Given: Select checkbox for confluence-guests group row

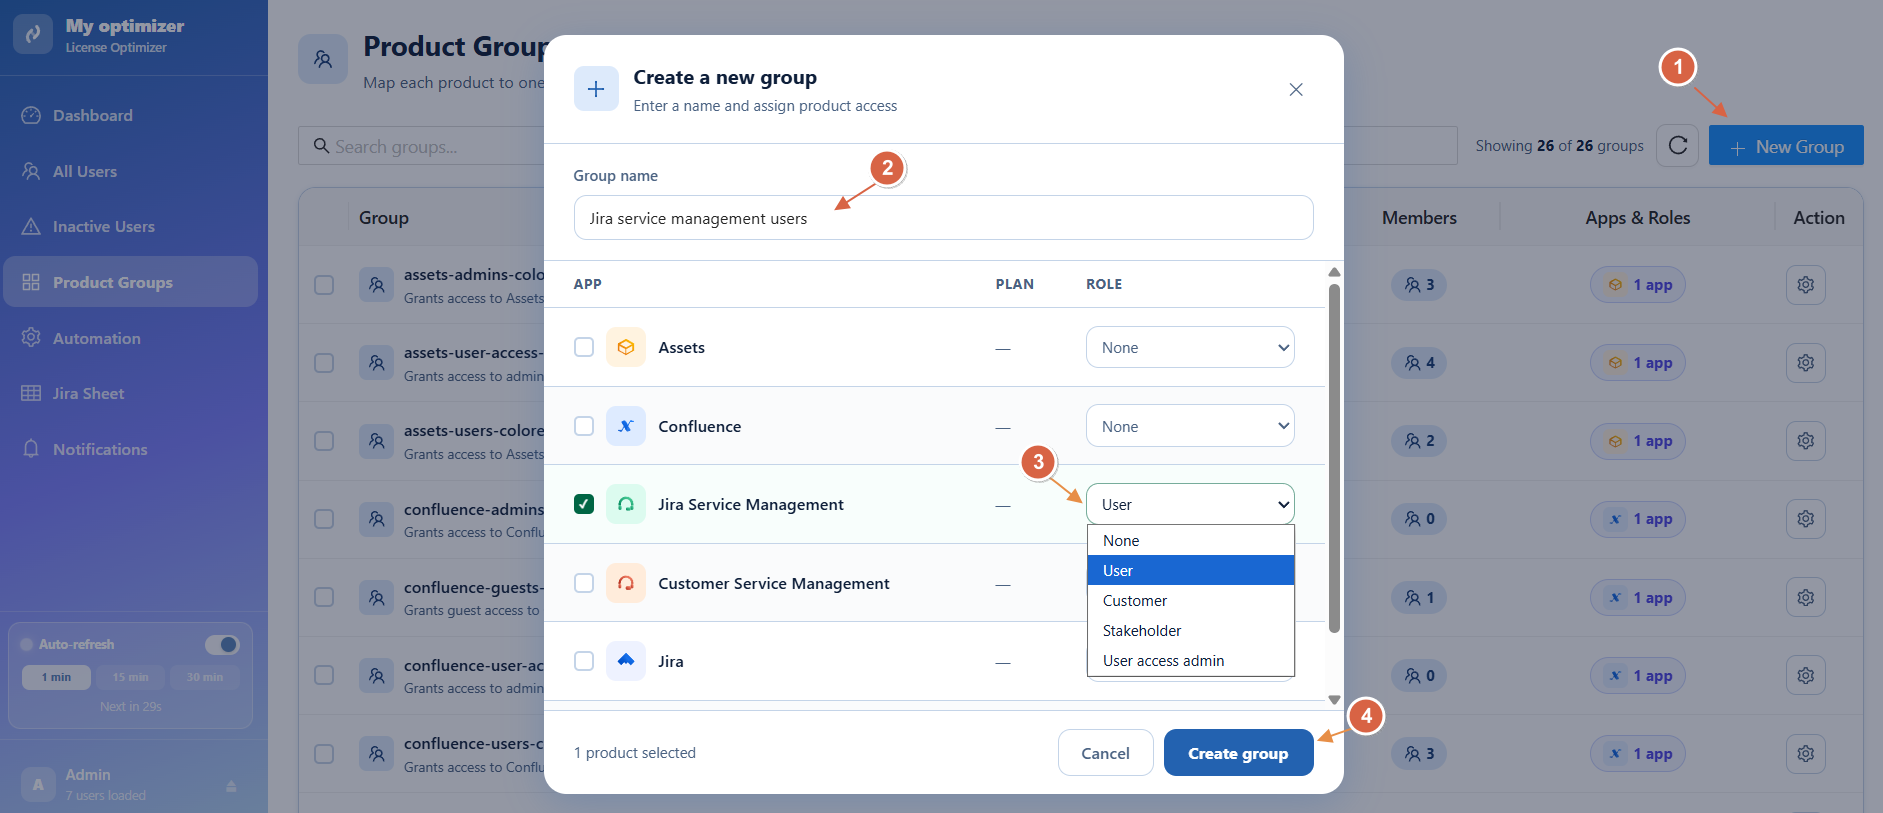Looking at the screenshot, I should click(324, 597).
